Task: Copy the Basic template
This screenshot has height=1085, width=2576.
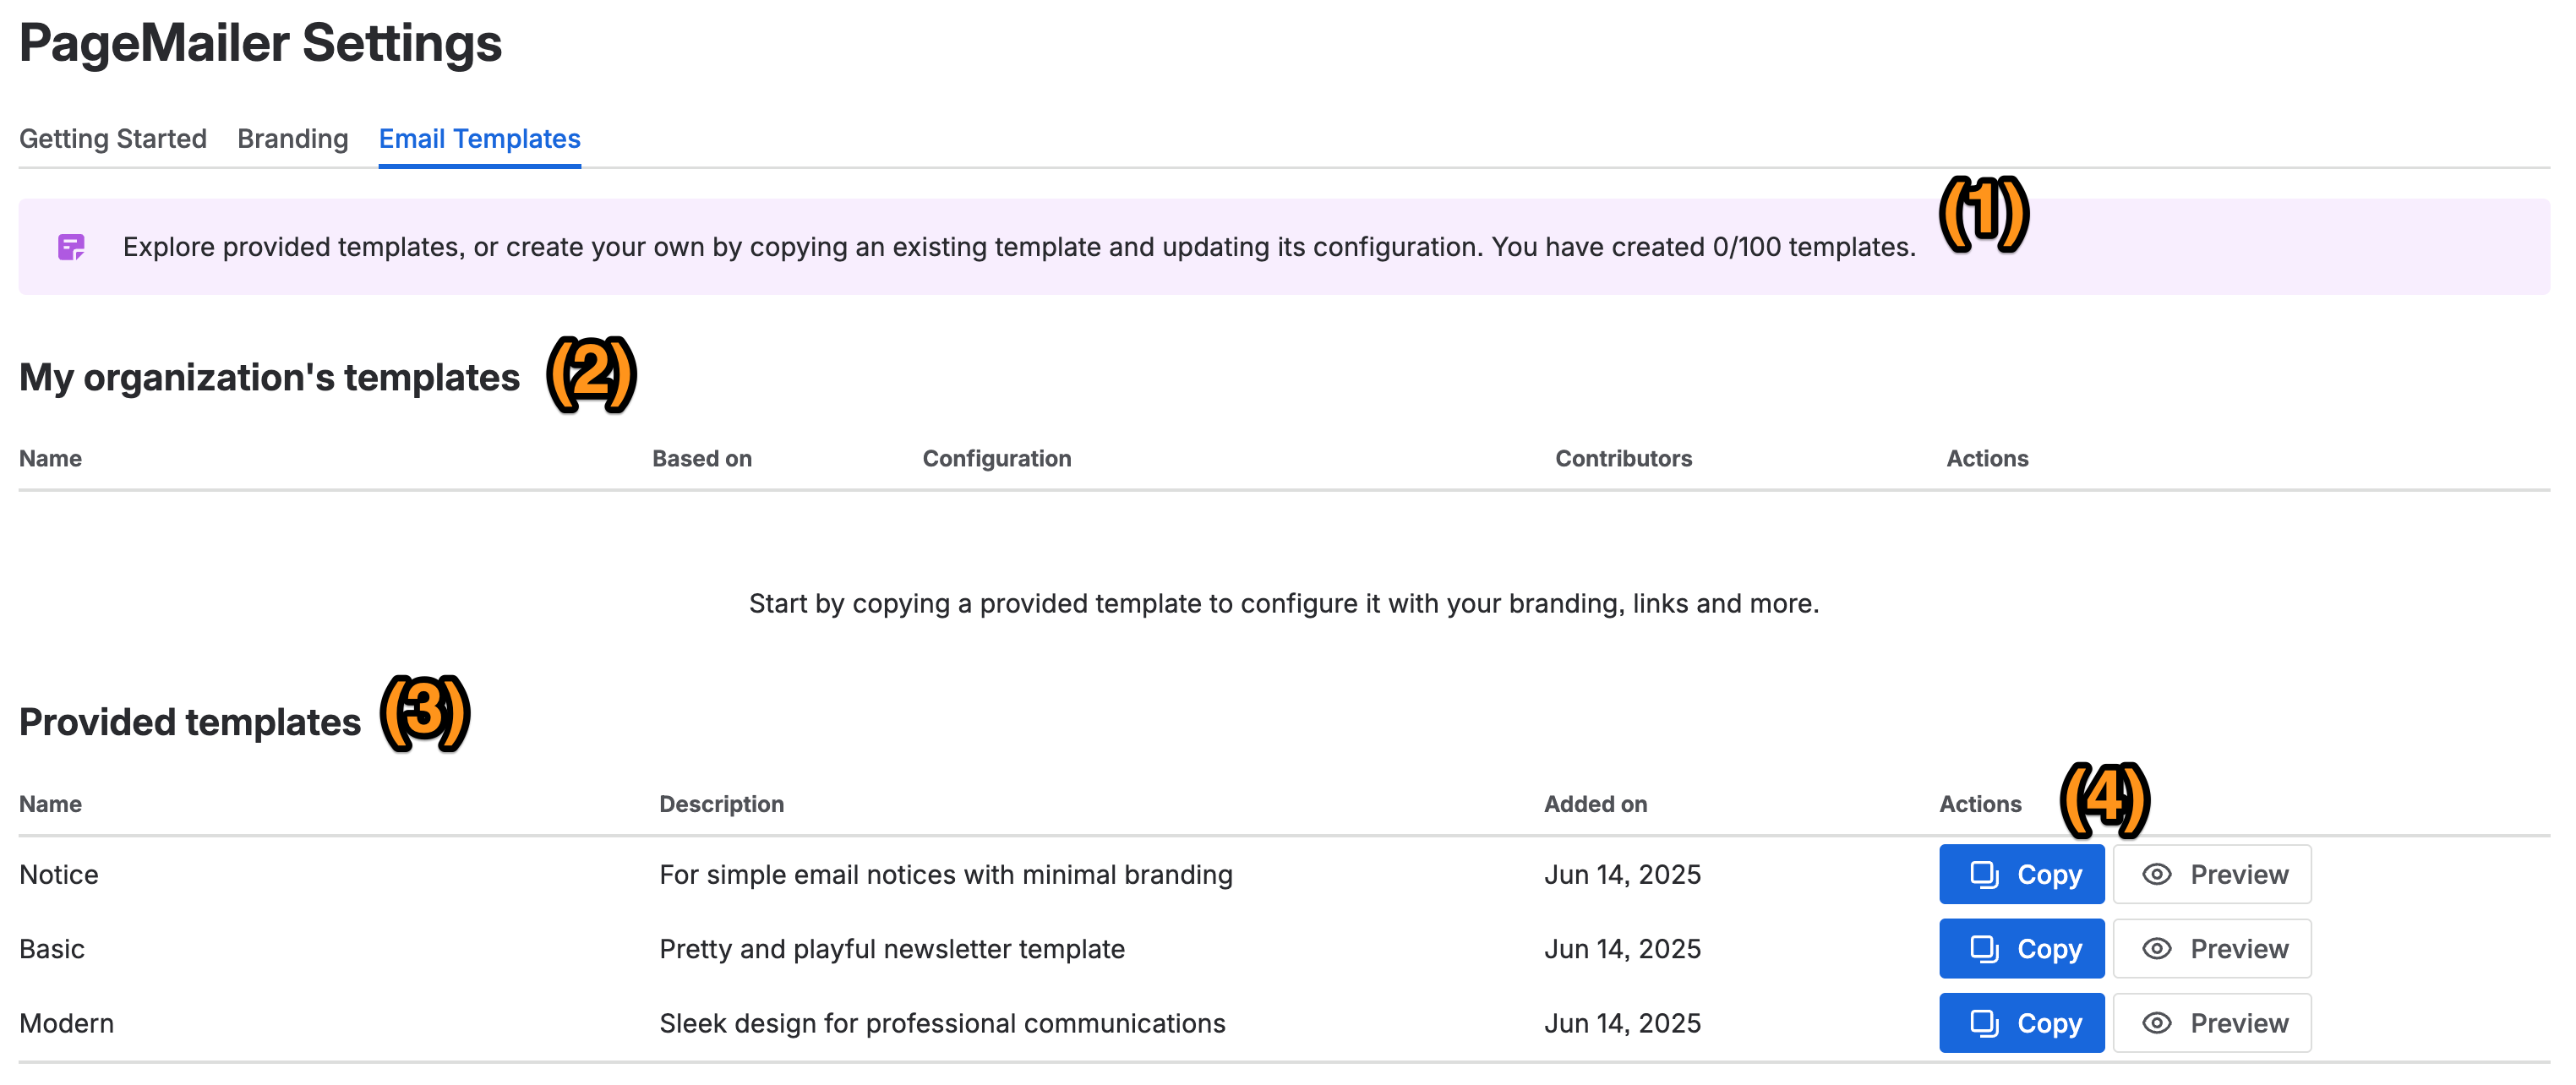Action: [x=2021, y=948]
